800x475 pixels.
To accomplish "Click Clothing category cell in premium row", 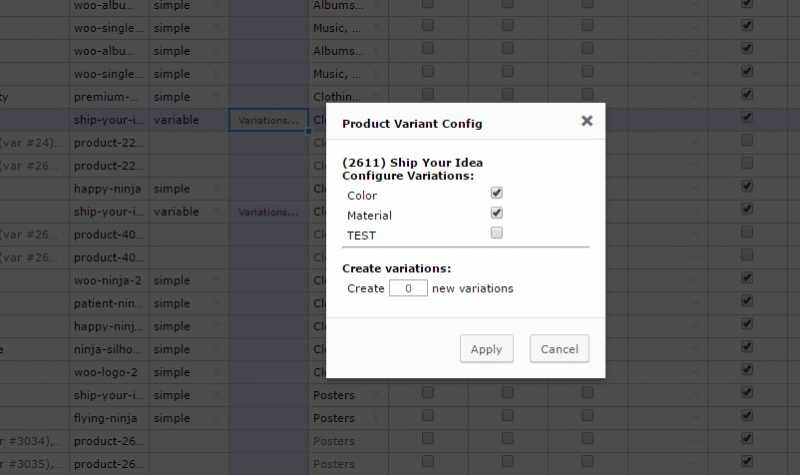I will pos(340,97).
